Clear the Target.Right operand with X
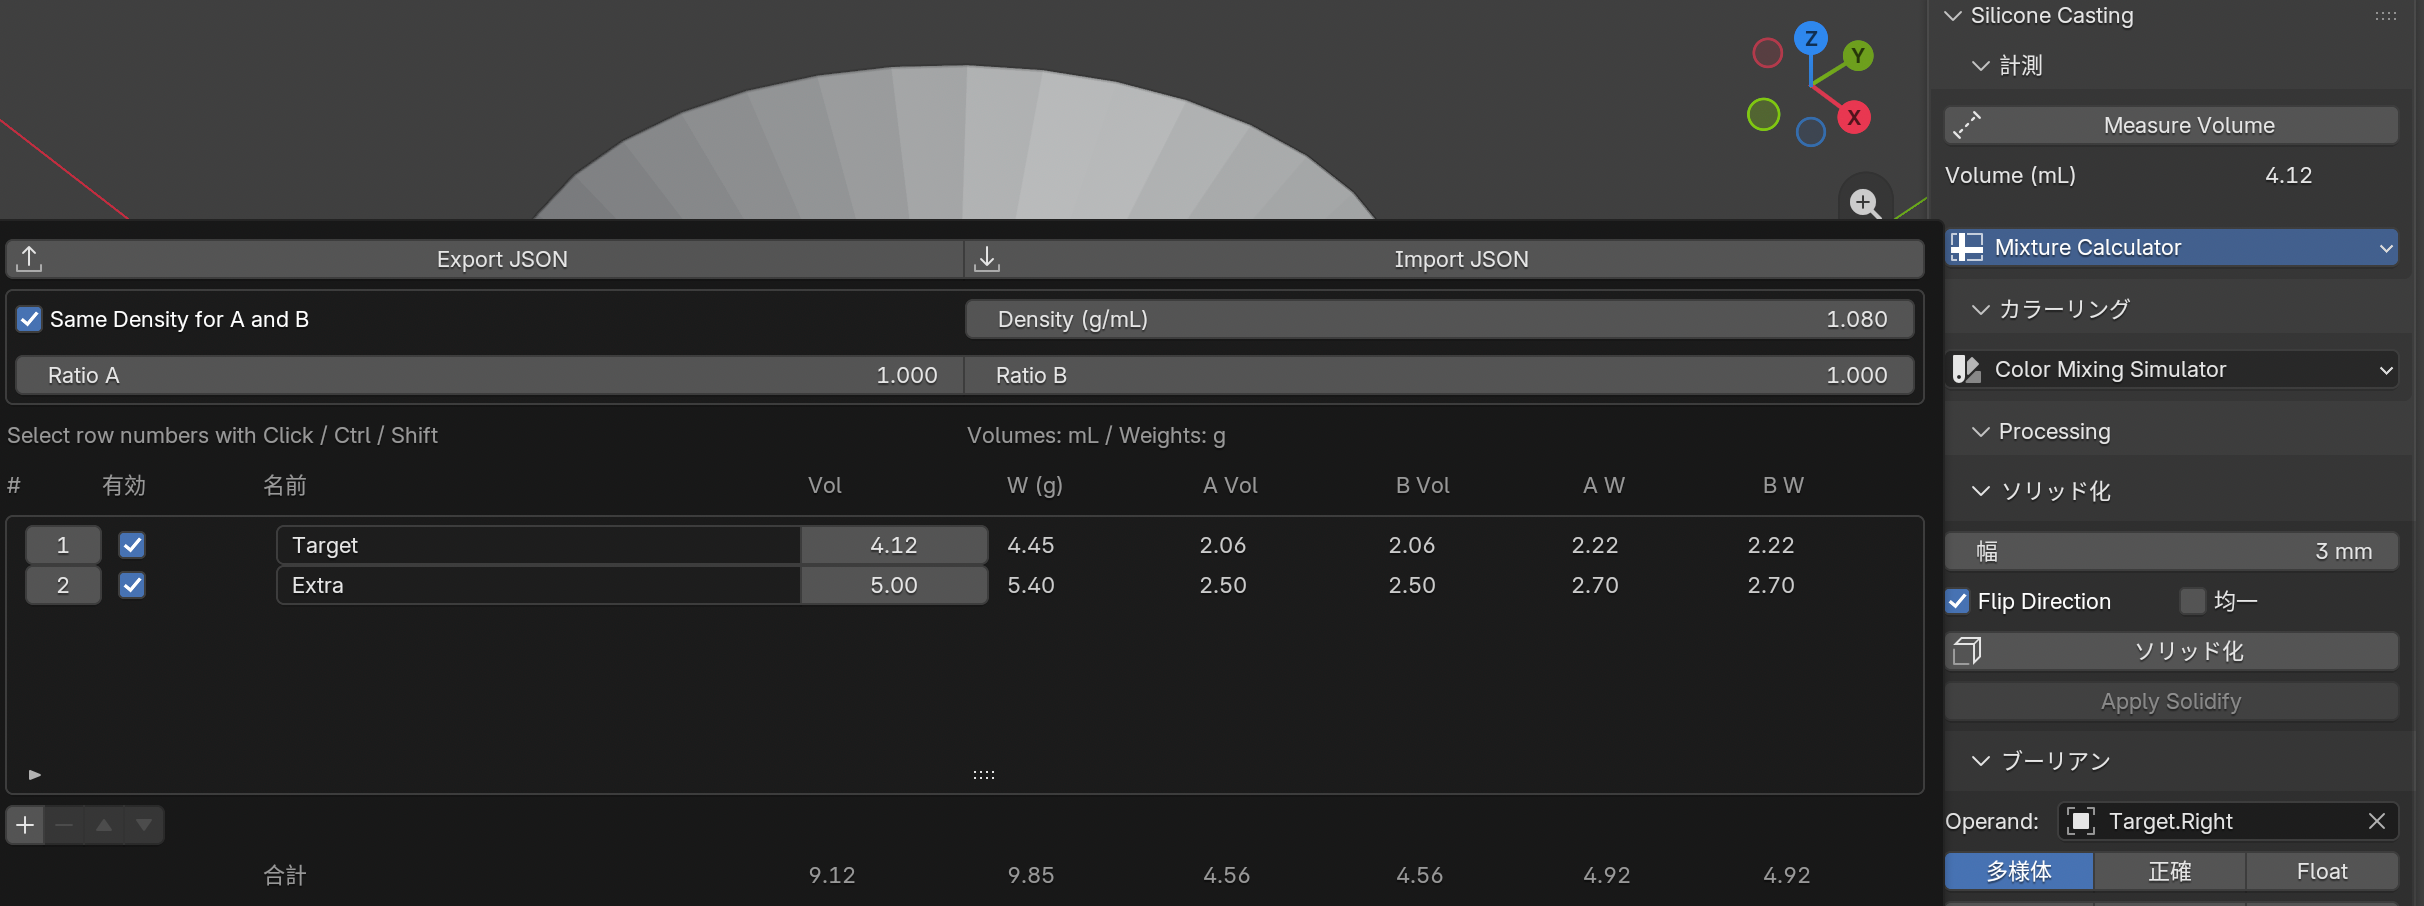Viewport: 2424px width, 906px height. 2377,821
